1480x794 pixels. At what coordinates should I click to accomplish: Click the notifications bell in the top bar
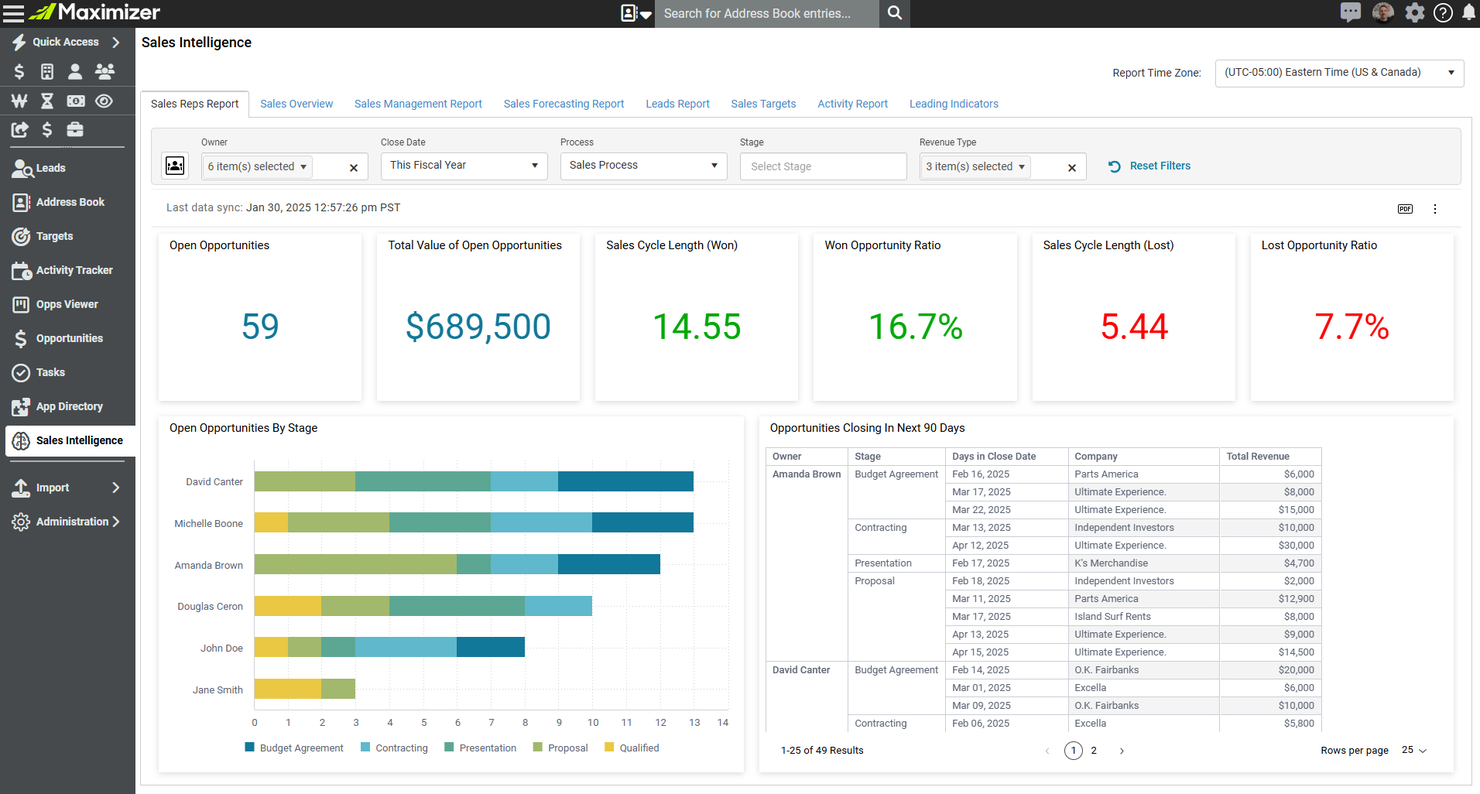tap(1469, 12)
